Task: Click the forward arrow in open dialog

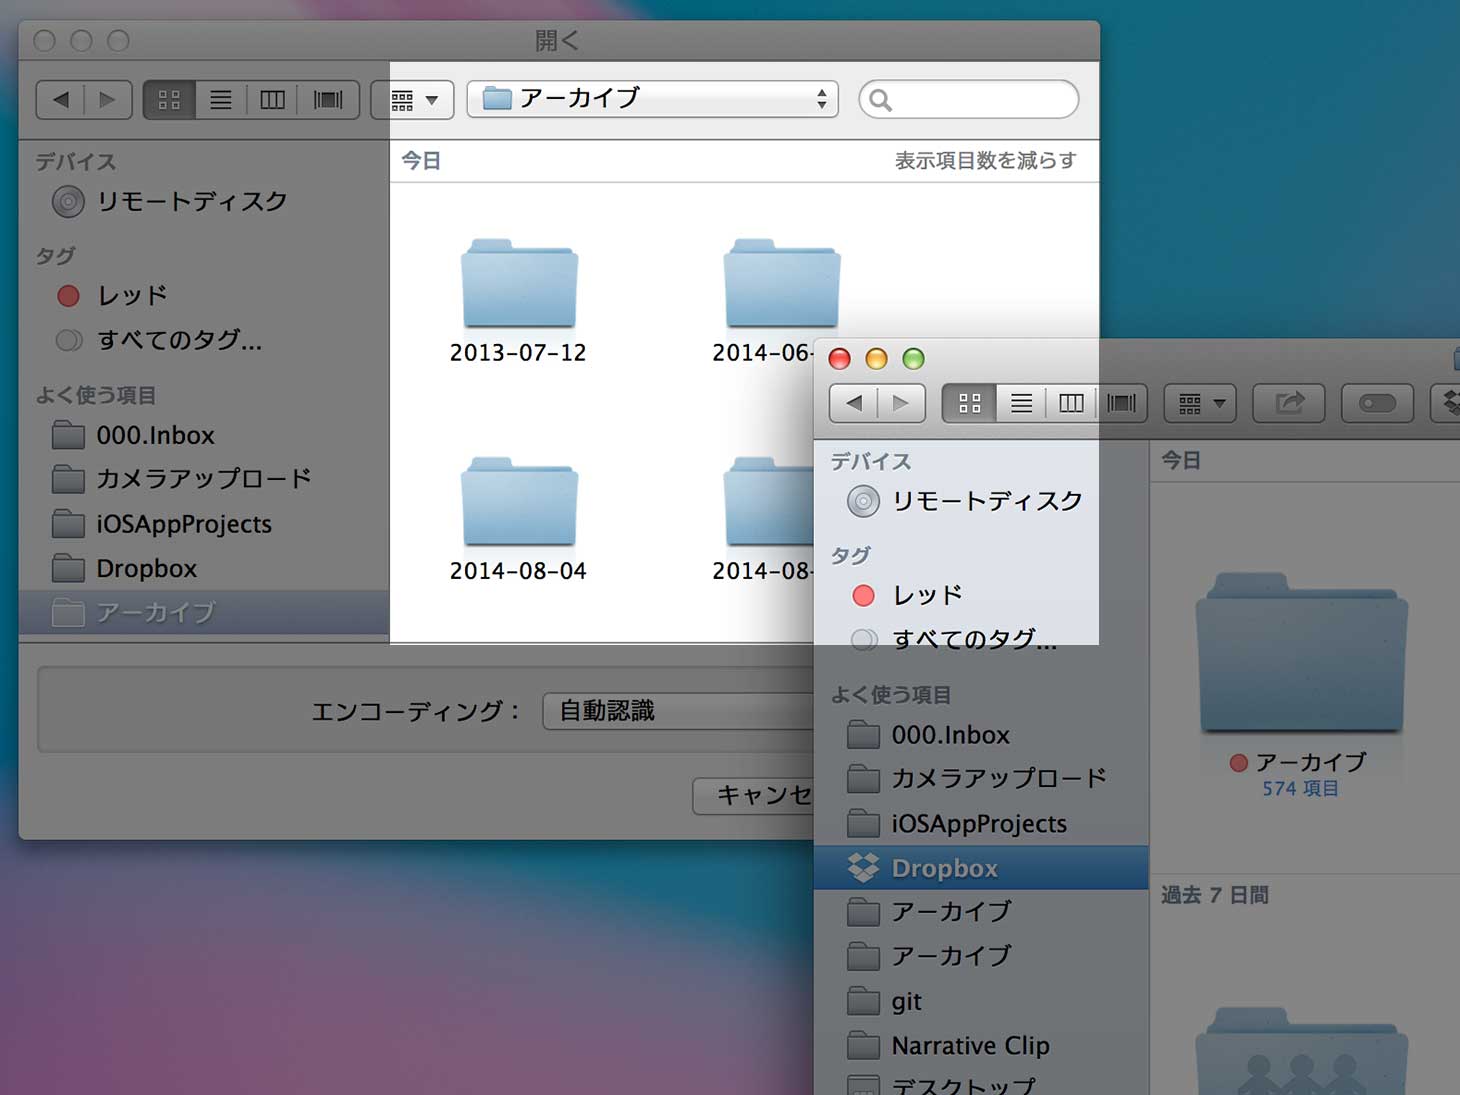Action: coord(108,99)
